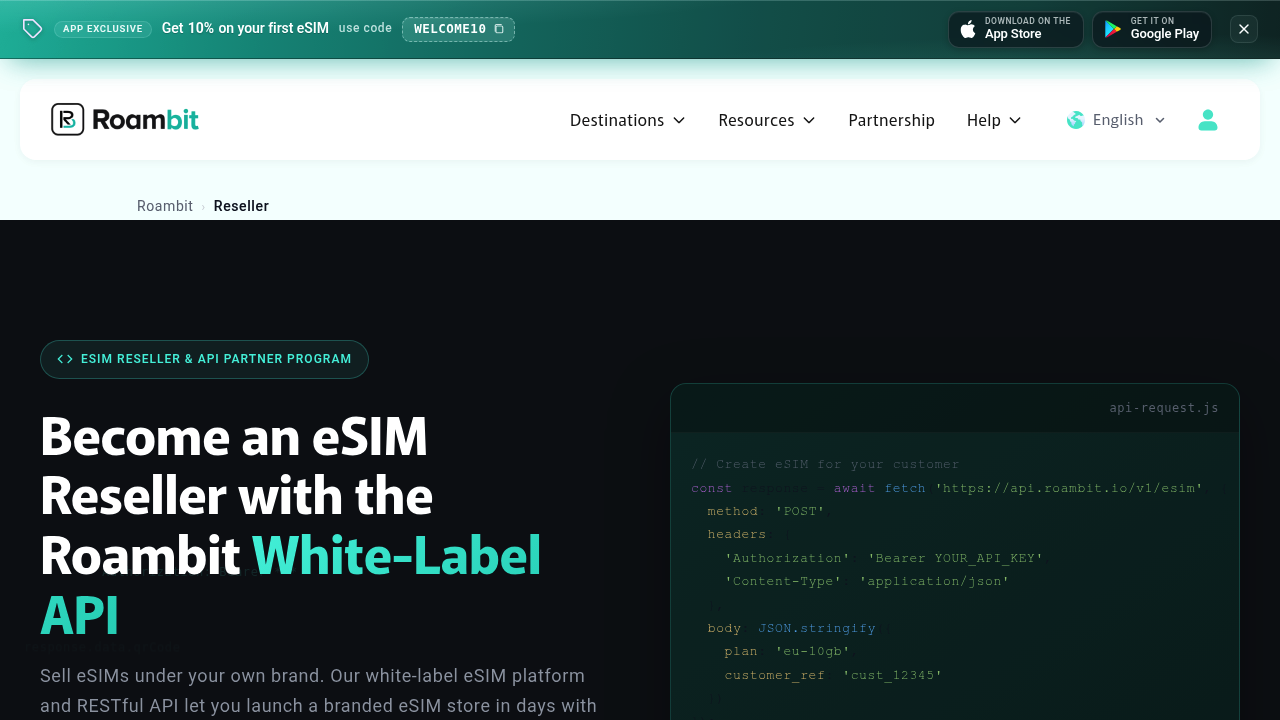Click the Roambit logo
The width and height of the screenshot is (1280, 720).
(x=125, y=120)
